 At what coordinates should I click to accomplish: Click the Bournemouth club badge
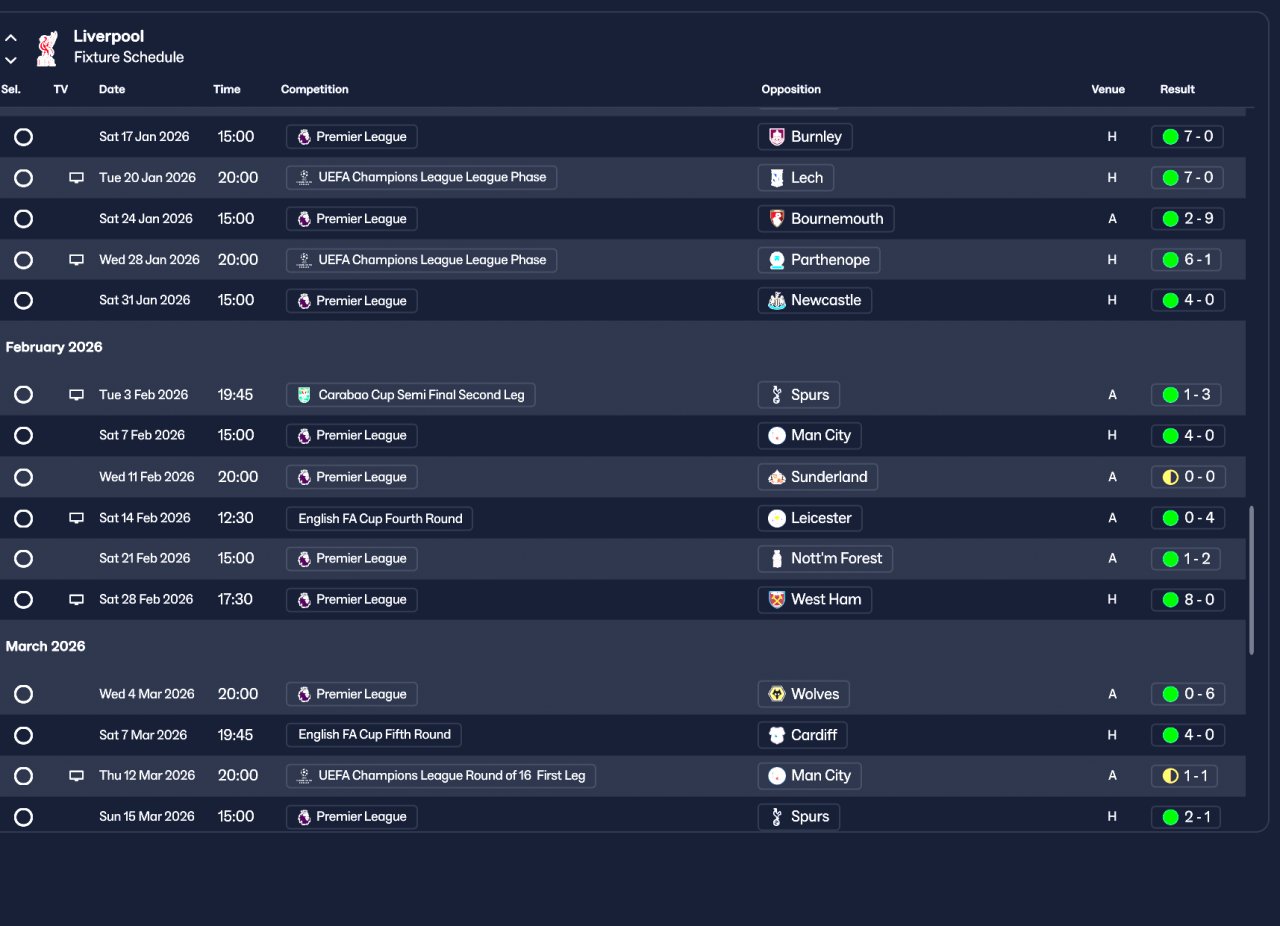pos(777,219)
